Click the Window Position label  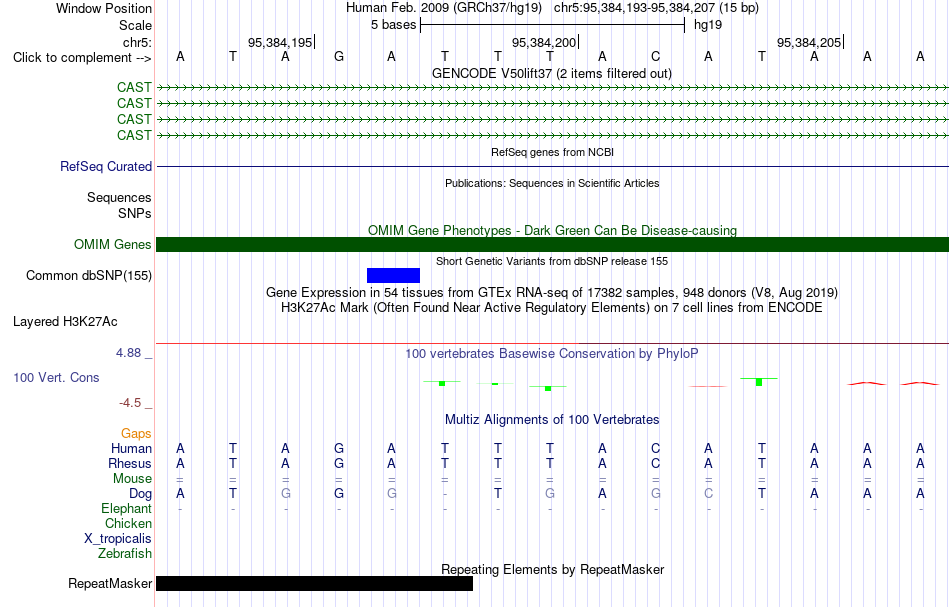tap(104, 8)
